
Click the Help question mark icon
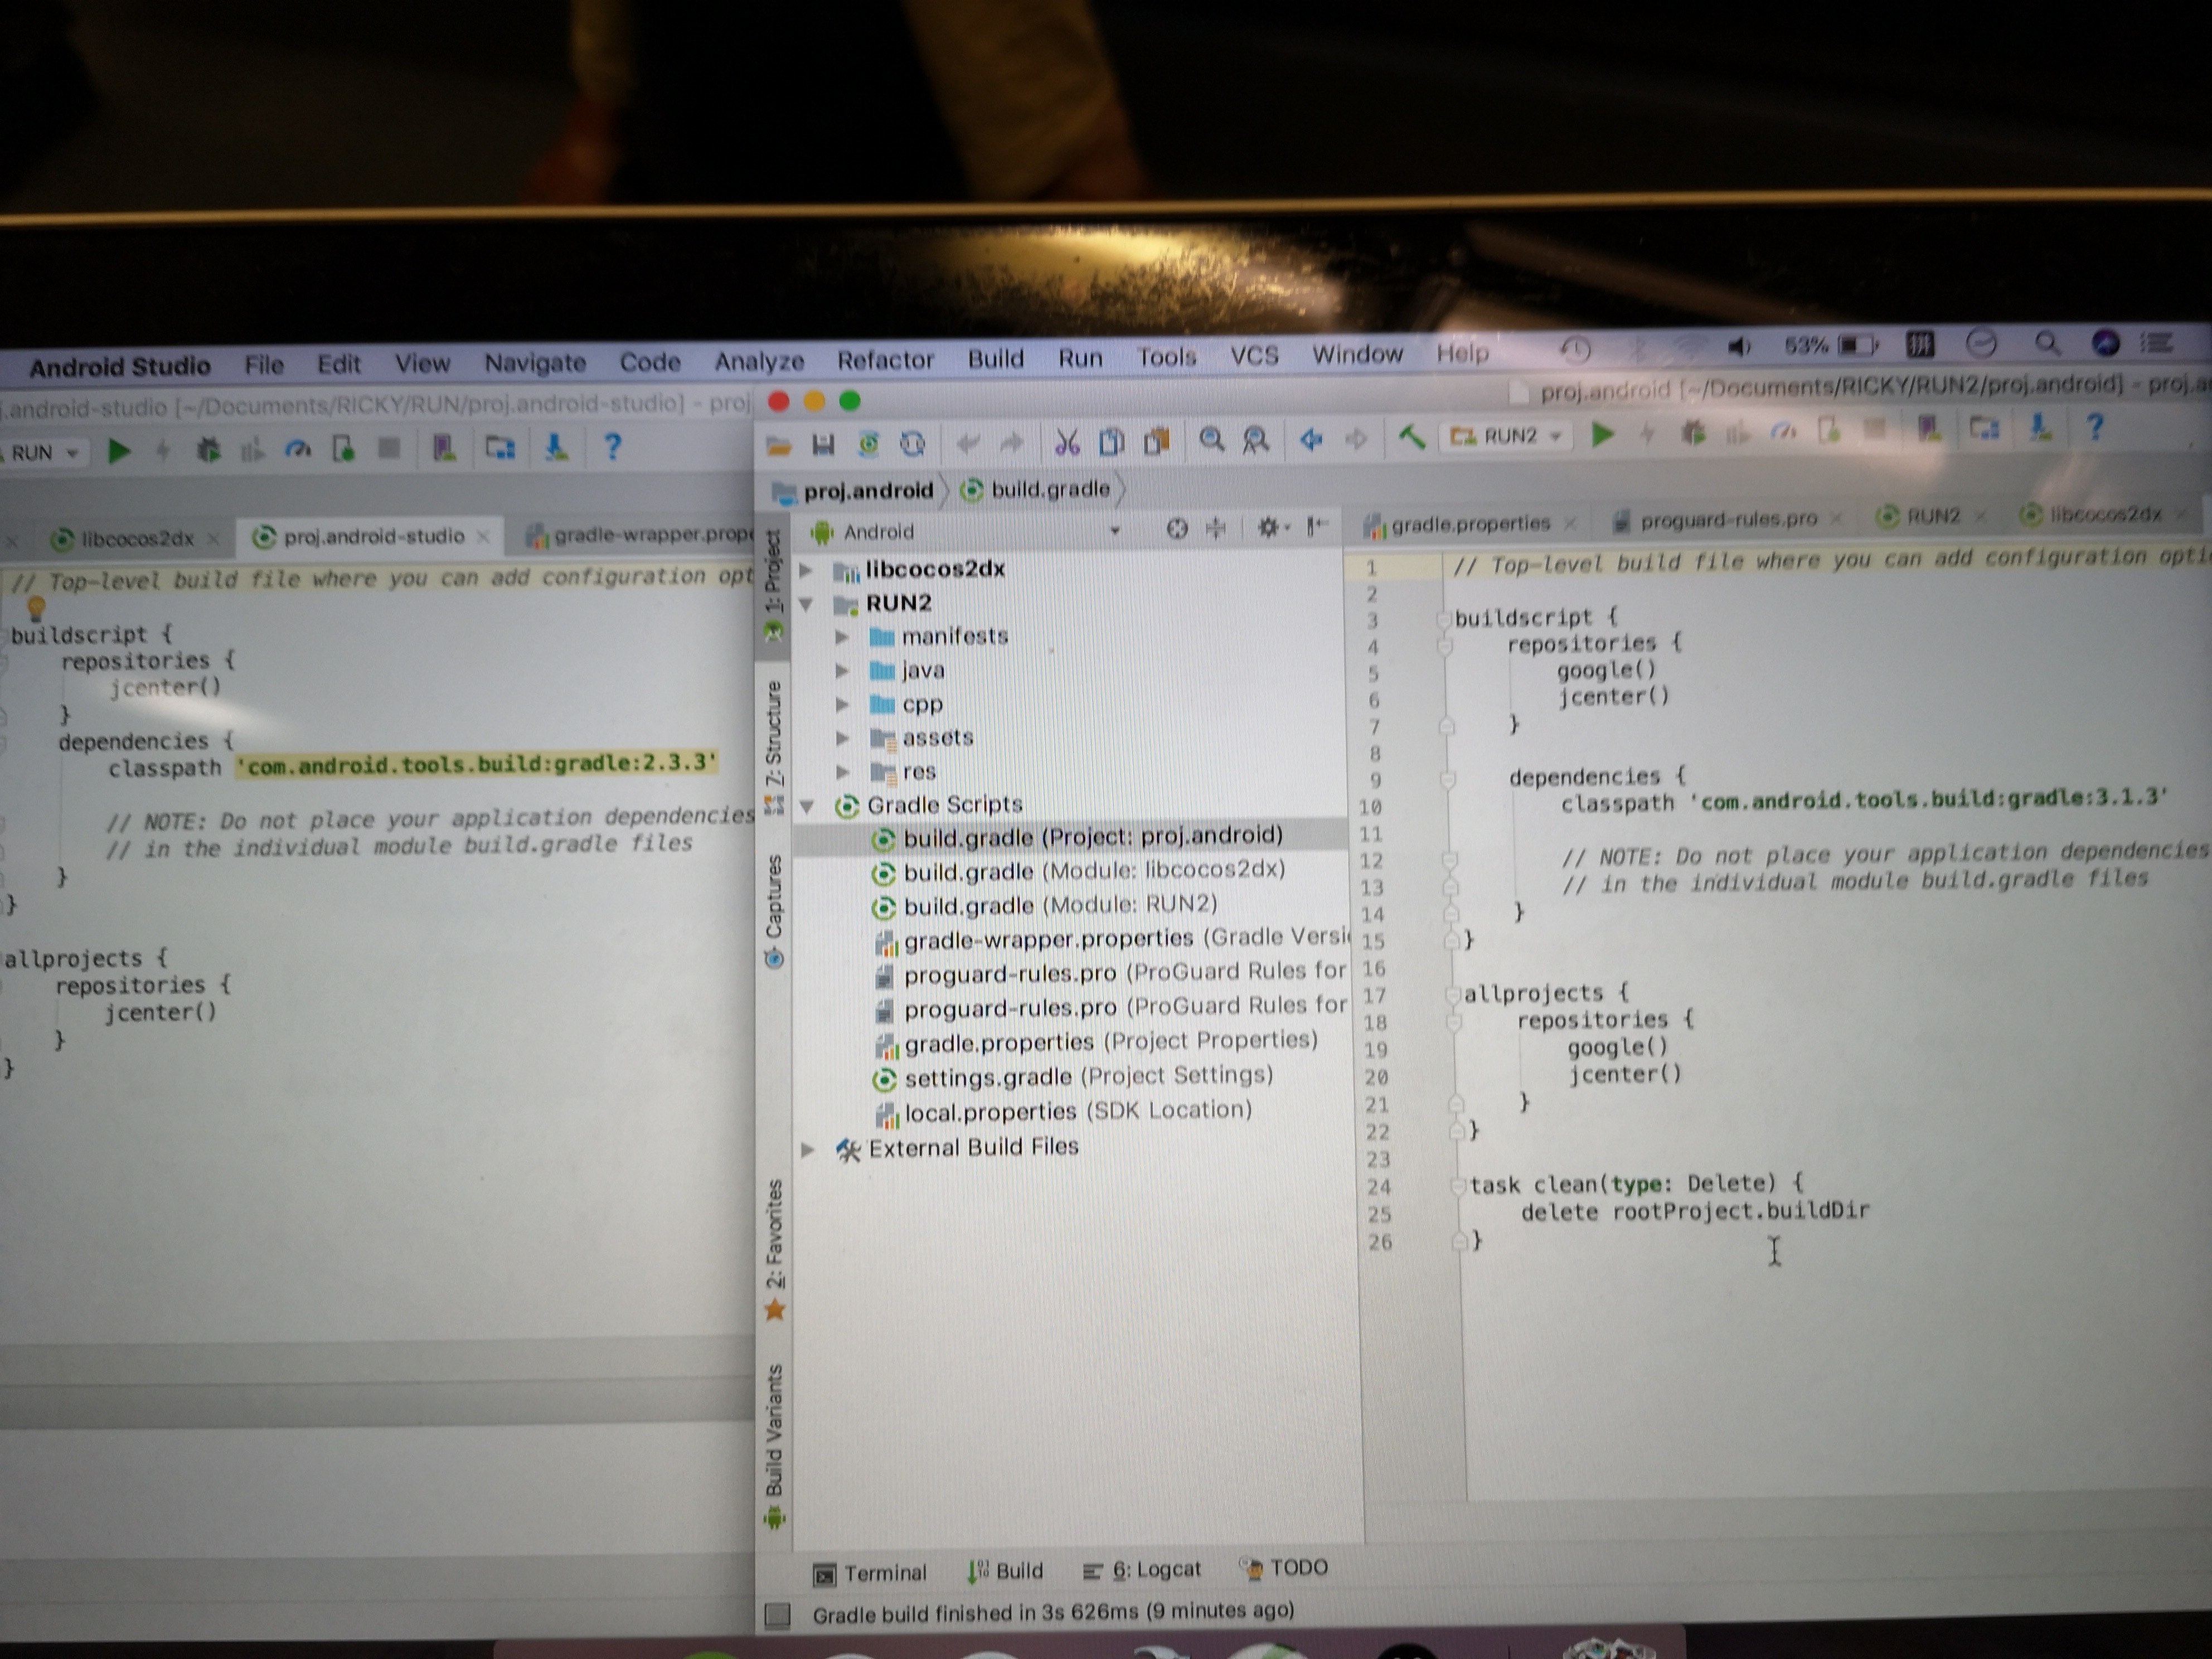click(2094, 428)
